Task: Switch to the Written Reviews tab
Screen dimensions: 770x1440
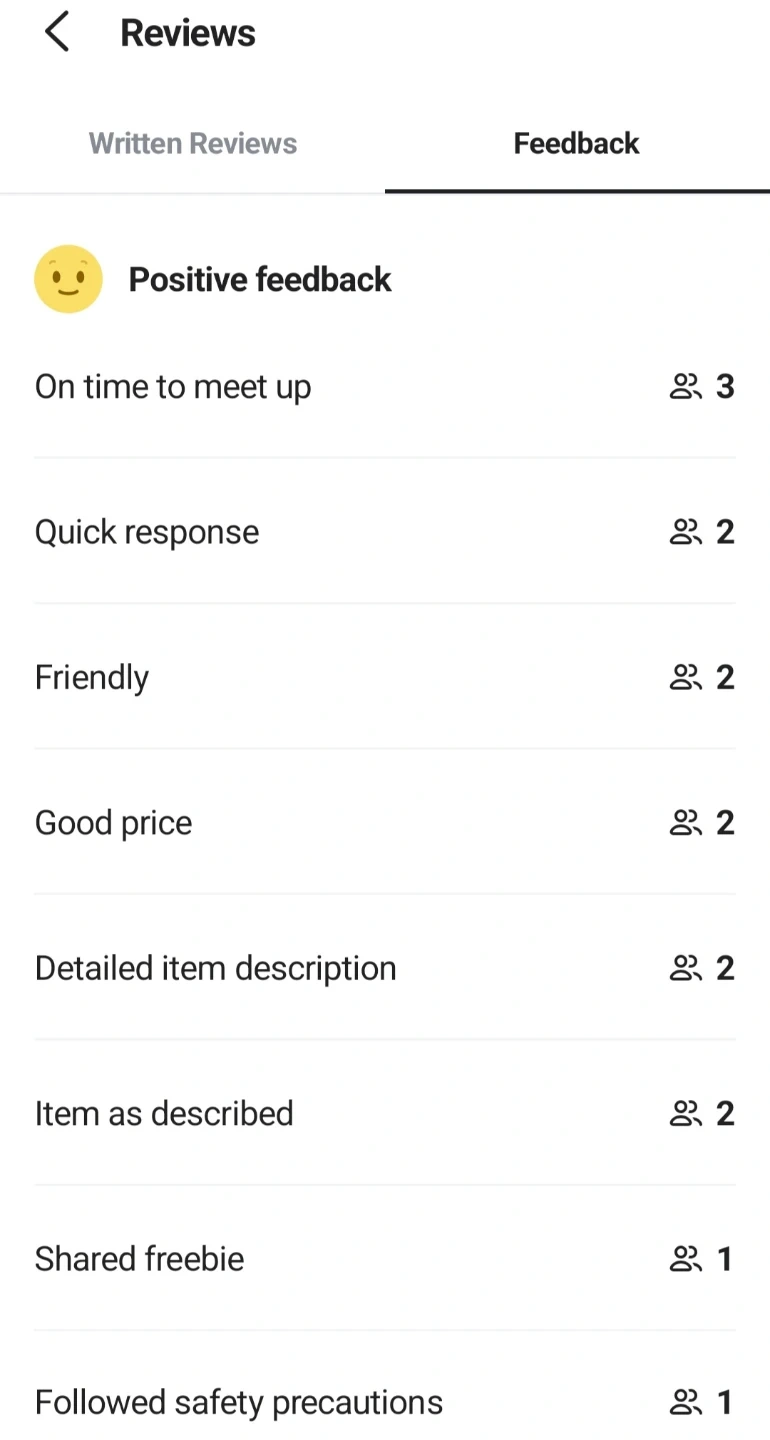Action: coord(193,144)
